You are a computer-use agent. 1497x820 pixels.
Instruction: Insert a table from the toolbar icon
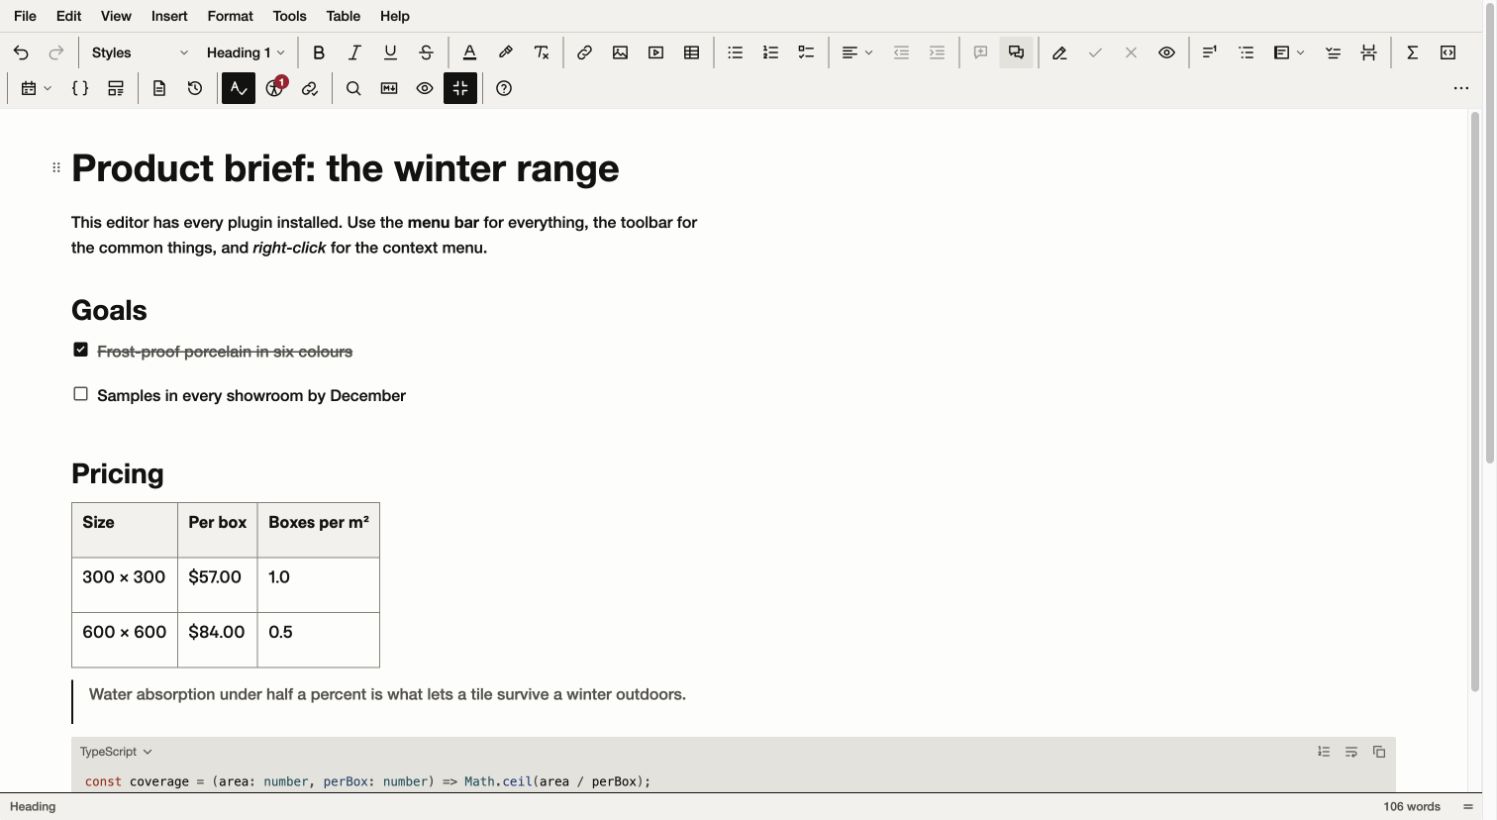tap(692, 53)
